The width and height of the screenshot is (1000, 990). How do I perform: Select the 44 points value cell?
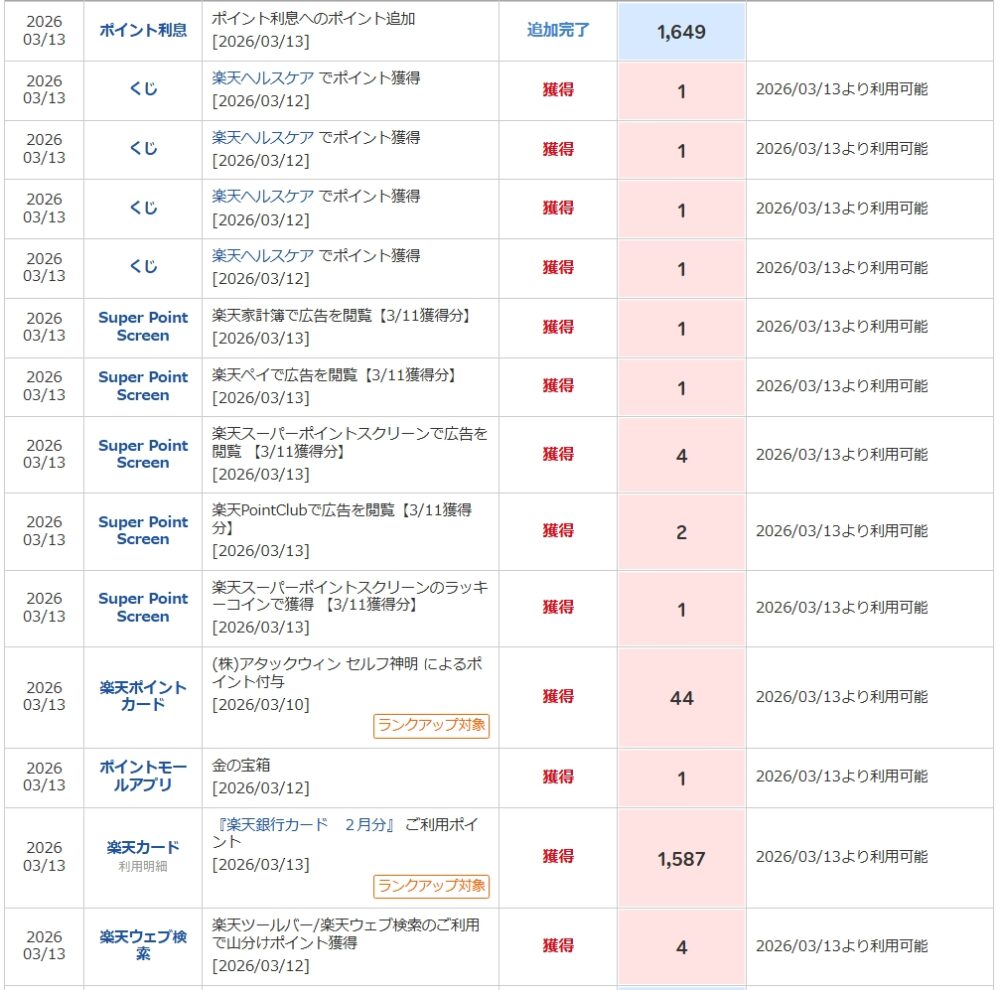click(681, 698)
